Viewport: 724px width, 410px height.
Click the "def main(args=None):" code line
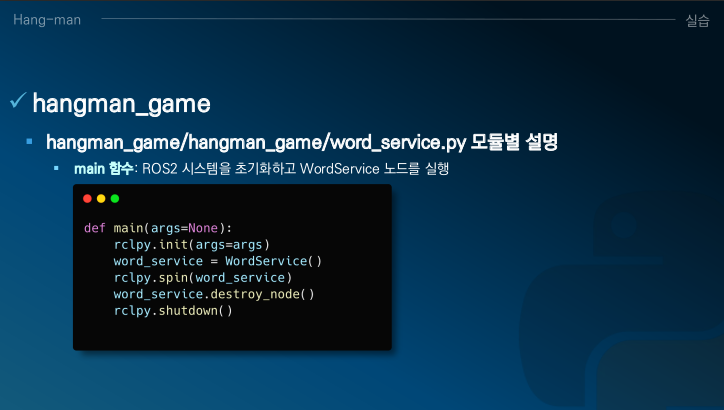[x=158, y=228]
